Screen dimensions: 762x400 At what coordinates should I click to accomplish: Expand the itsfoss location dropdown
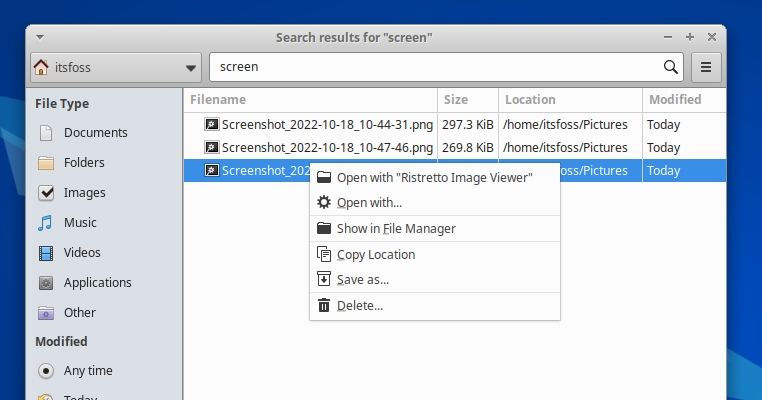[x=191, y=68]
